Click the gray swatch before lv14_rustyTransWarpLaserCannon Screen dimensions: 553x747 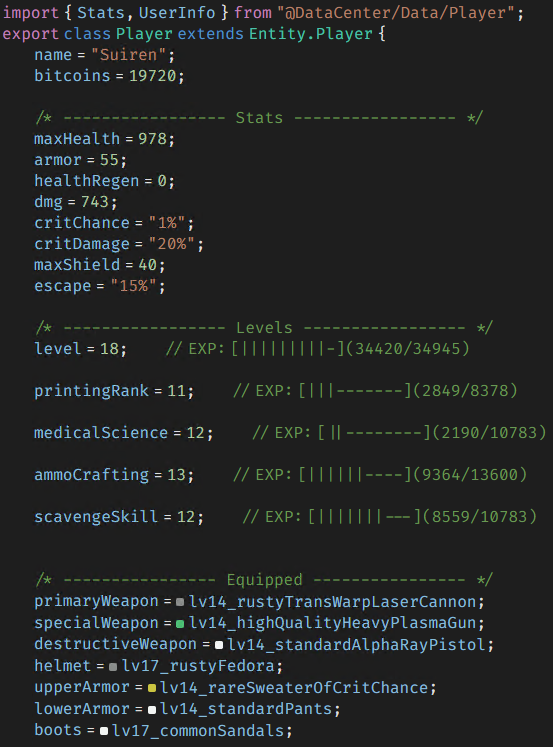click(x=180, y=602)
